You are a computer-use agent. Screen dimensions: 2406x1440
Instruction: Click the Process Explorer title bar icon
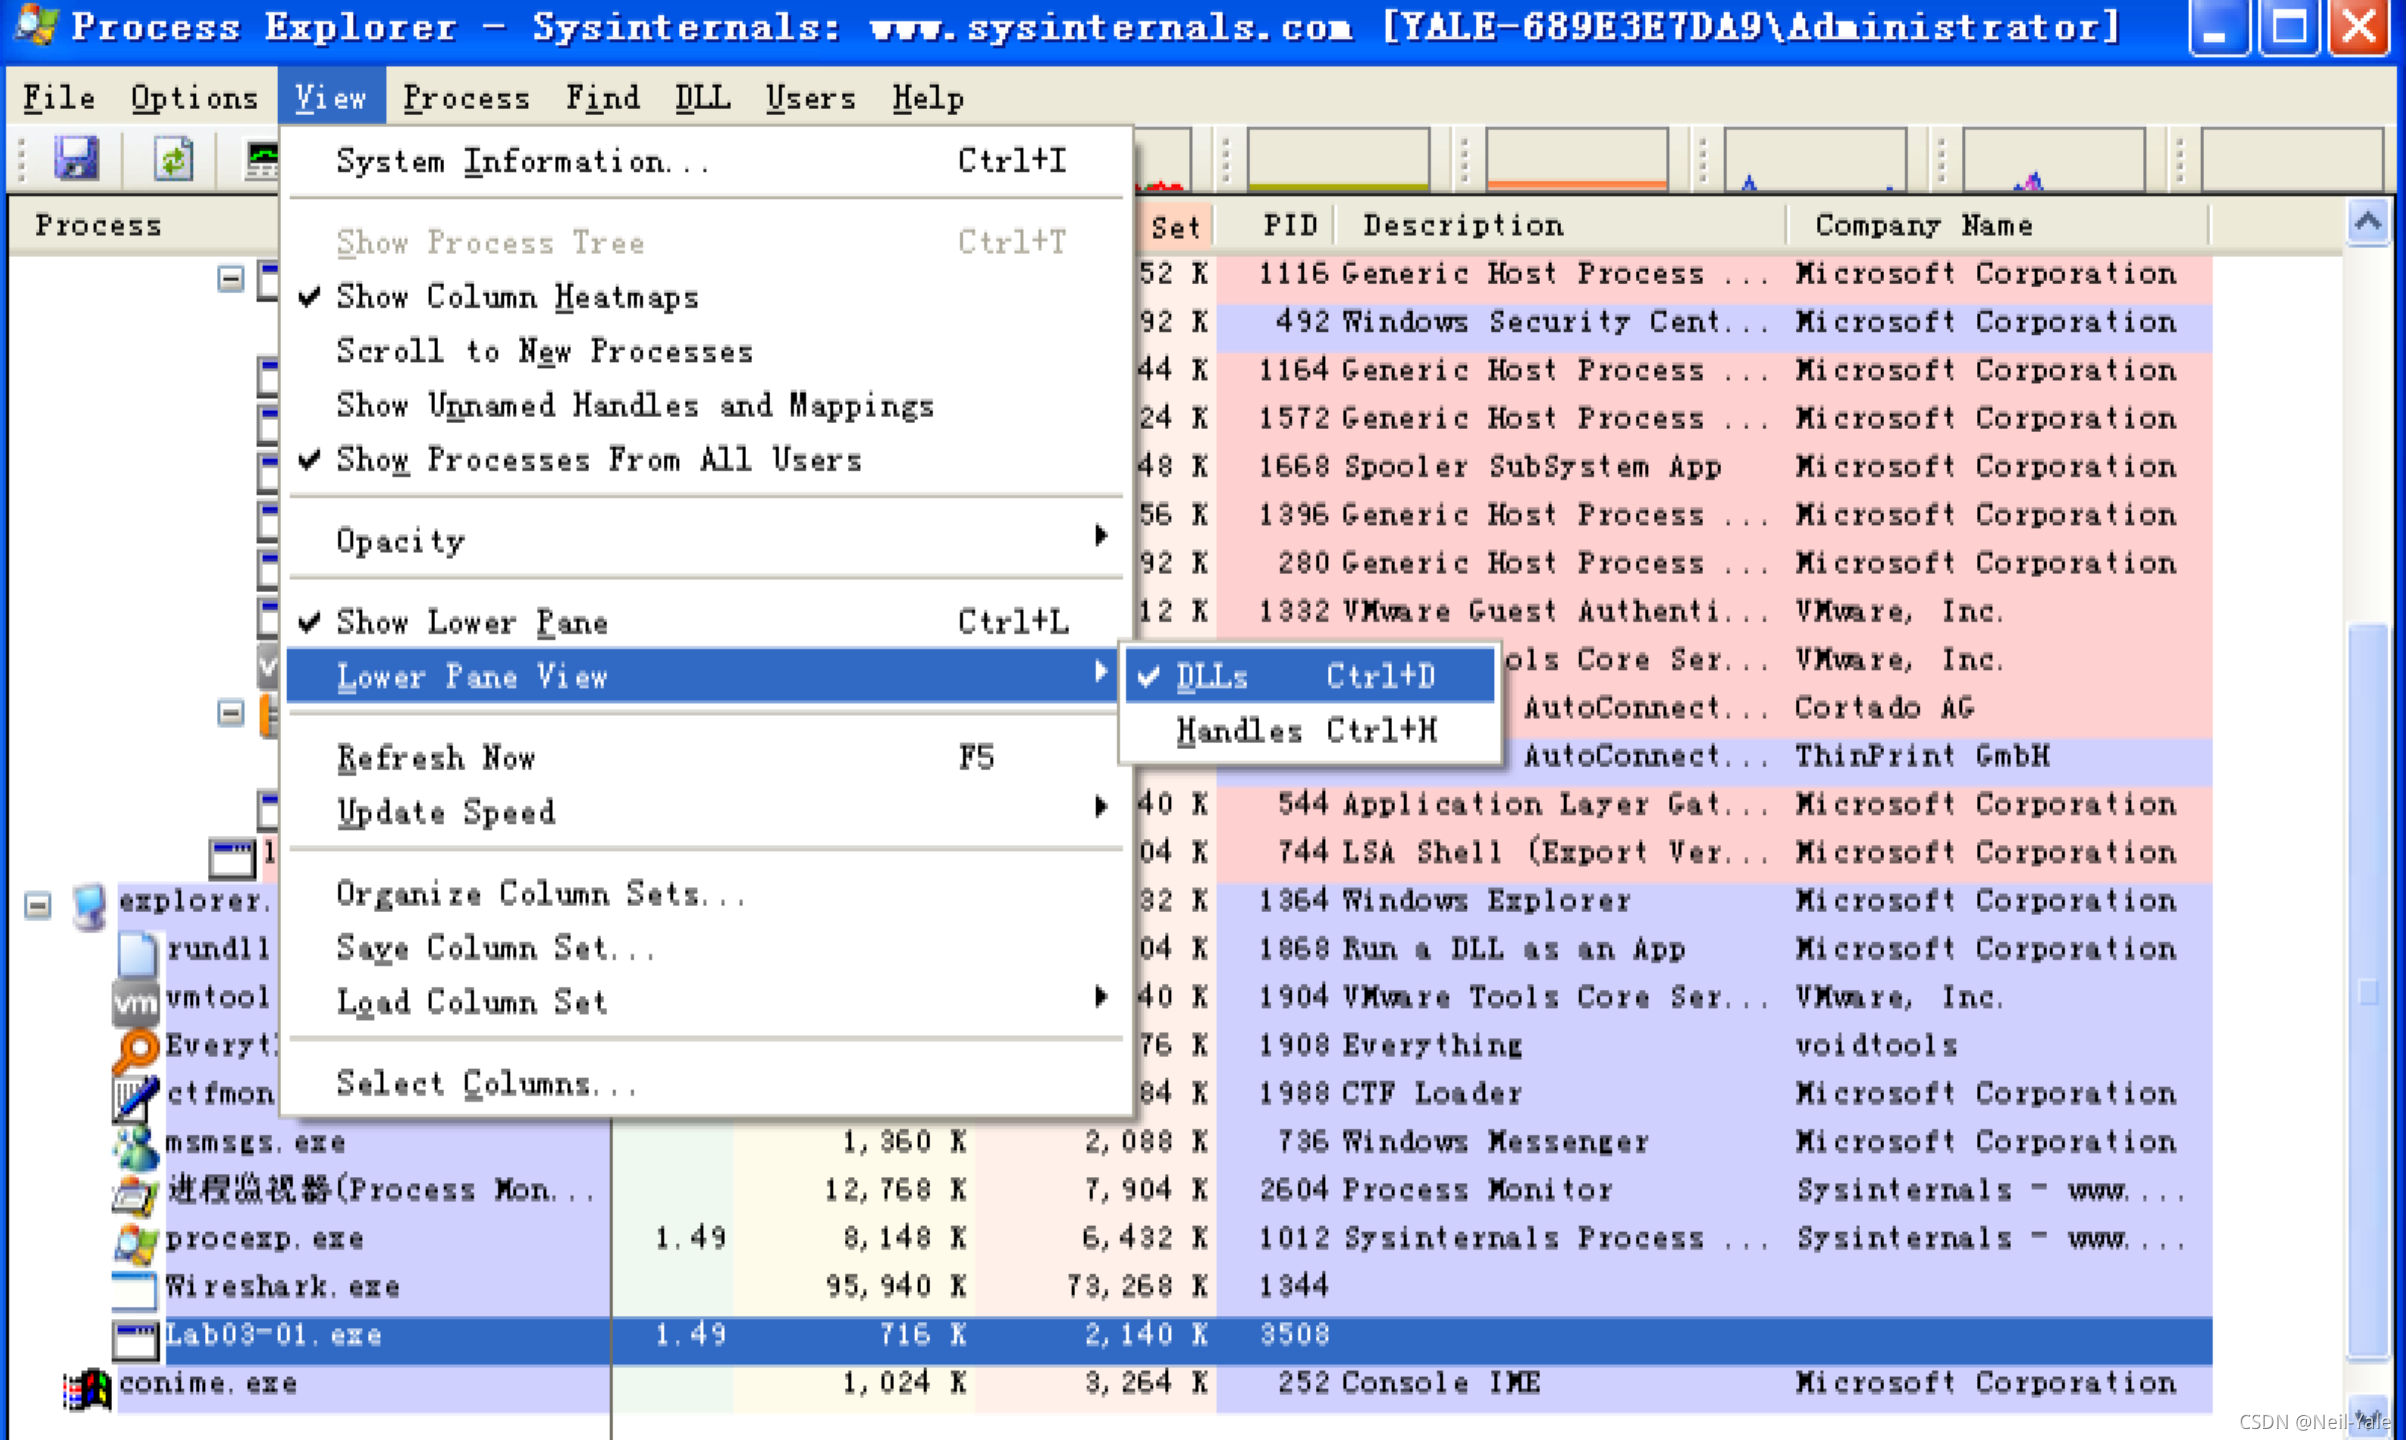[36, 26]
